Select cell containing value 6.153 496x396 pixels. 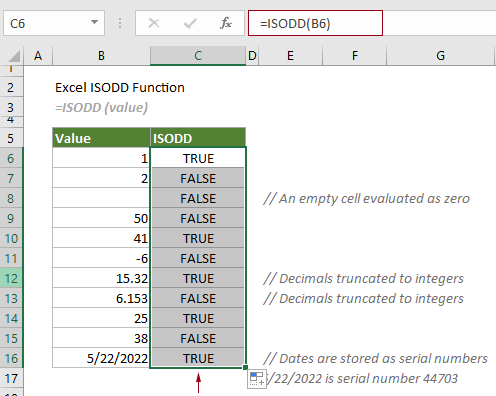pos(101,298)
